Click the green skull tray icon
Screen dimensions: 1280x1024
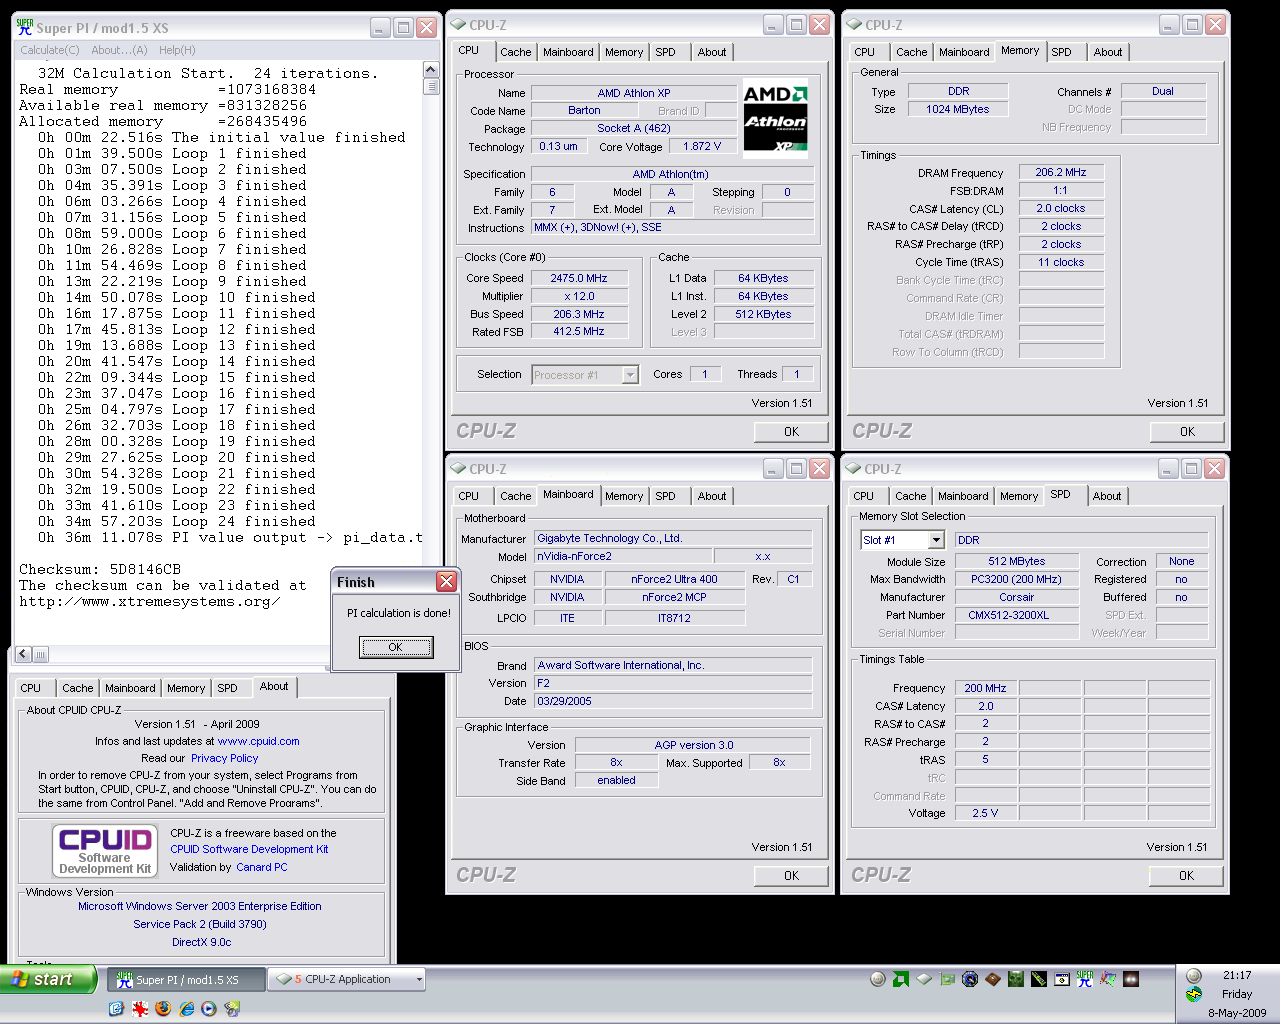pos(1016,979)
